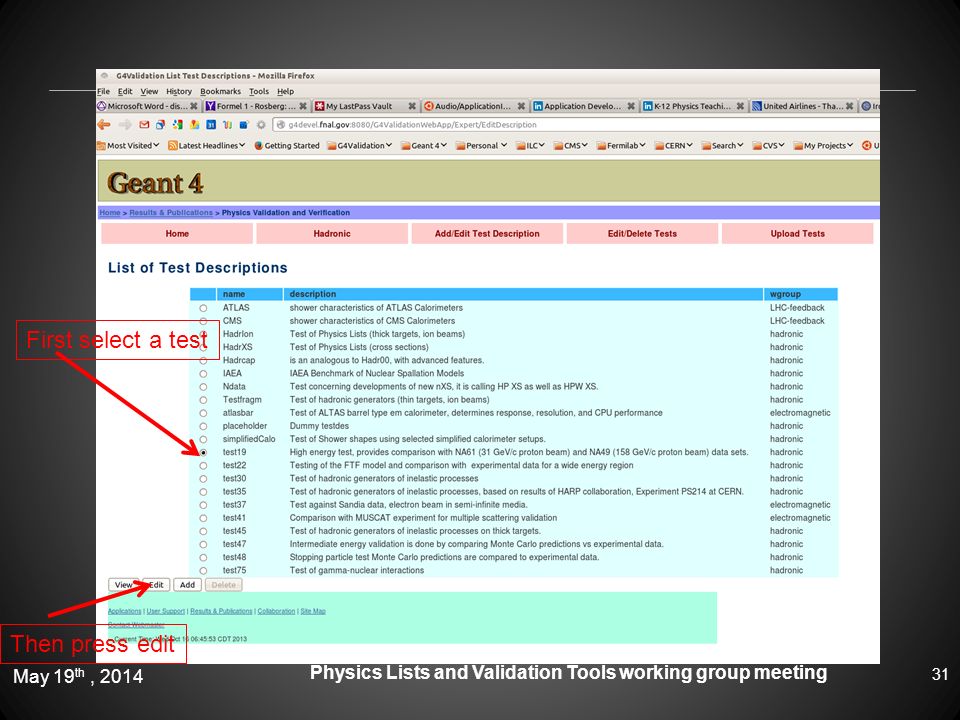Close the My LastPass Vault tab
The height and width of the screenshot is (720, 960).
coord(412,106)
